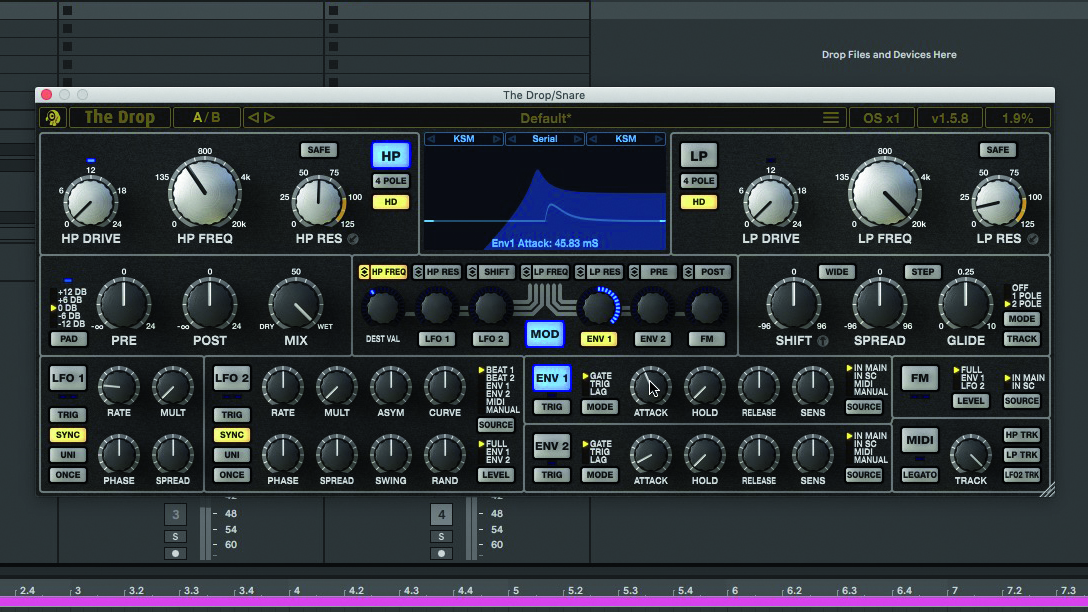Image resolution: width=1088 pixels, height=612 pixels.
Task: Click ENV 2 TRIG button
Action: (552, 475)
